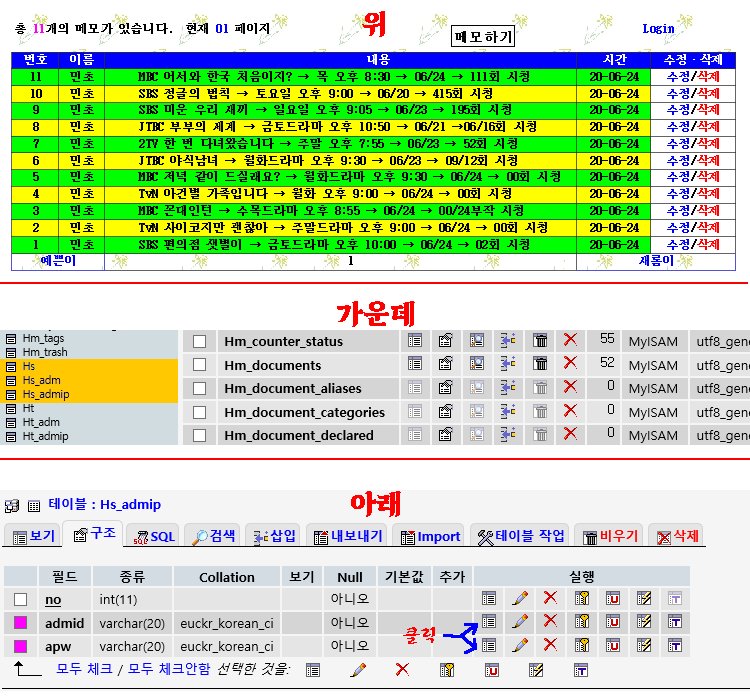Click the Hm_documents table name
The width and height of the screenshot is (750, 700).
click(273, 365)
